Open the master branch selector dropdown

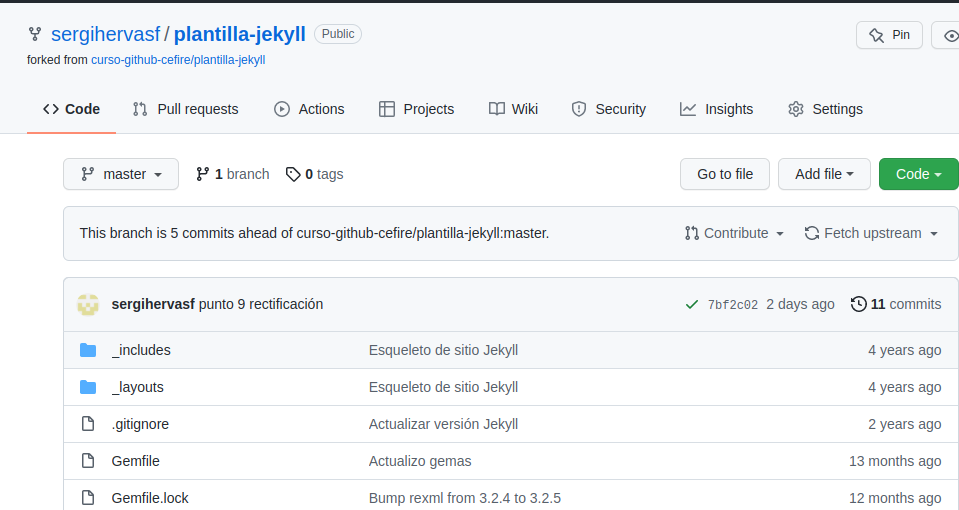pos(121,174)
